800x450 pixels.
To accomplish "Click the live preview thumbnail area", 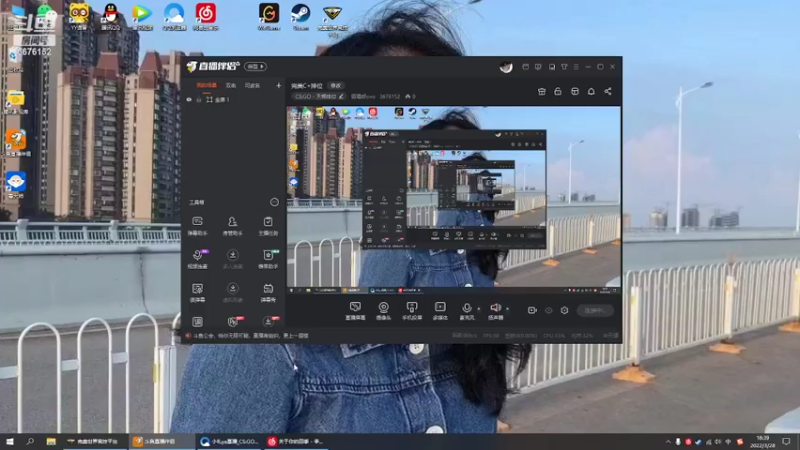I will click(454, 200).
